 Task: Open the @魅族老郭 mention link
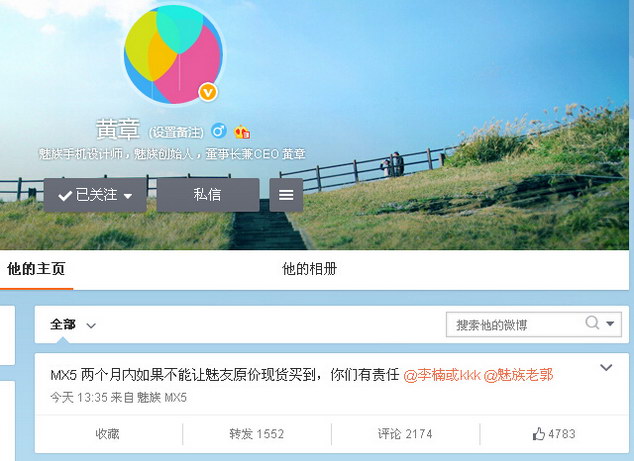point(518,375)
